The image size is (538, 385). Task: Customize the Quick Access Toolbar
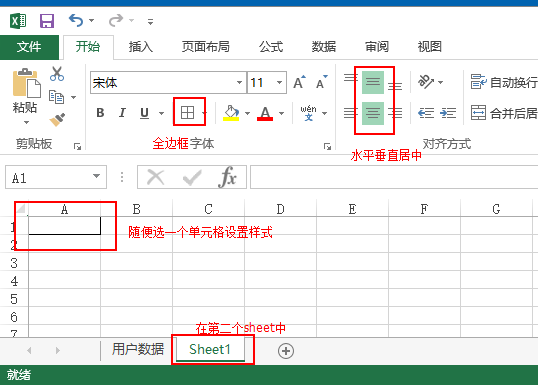(150, 22)
